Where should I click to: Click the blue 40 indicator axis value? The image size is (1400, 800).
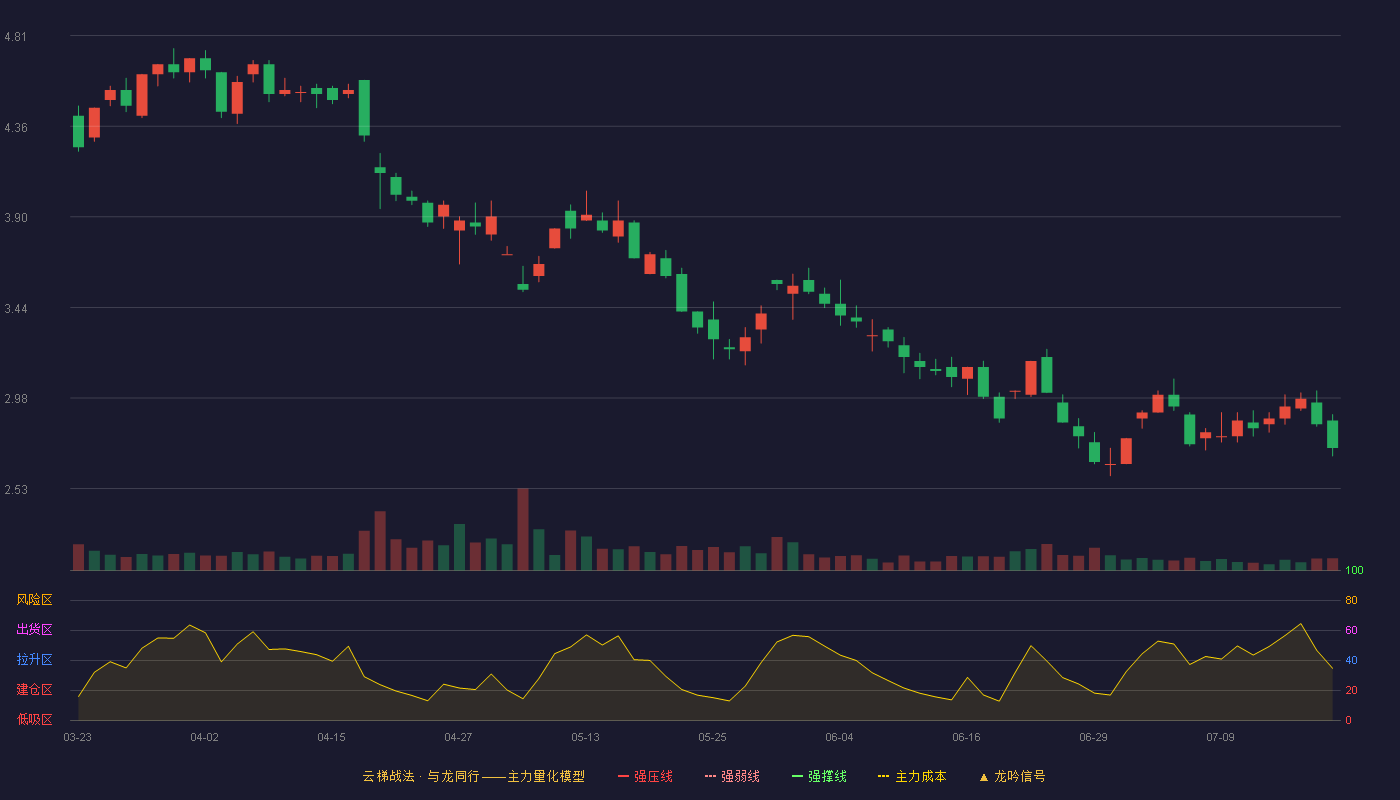pyautogui.click(x=1351, y=660)
